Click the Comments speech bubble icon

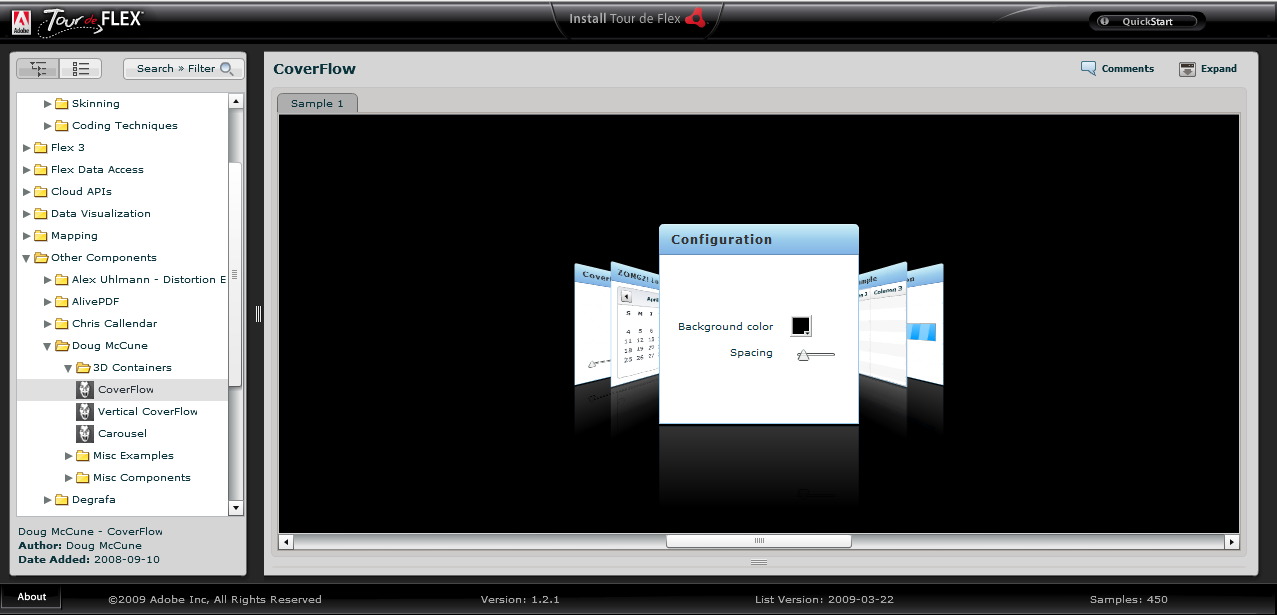[1088, 69]
